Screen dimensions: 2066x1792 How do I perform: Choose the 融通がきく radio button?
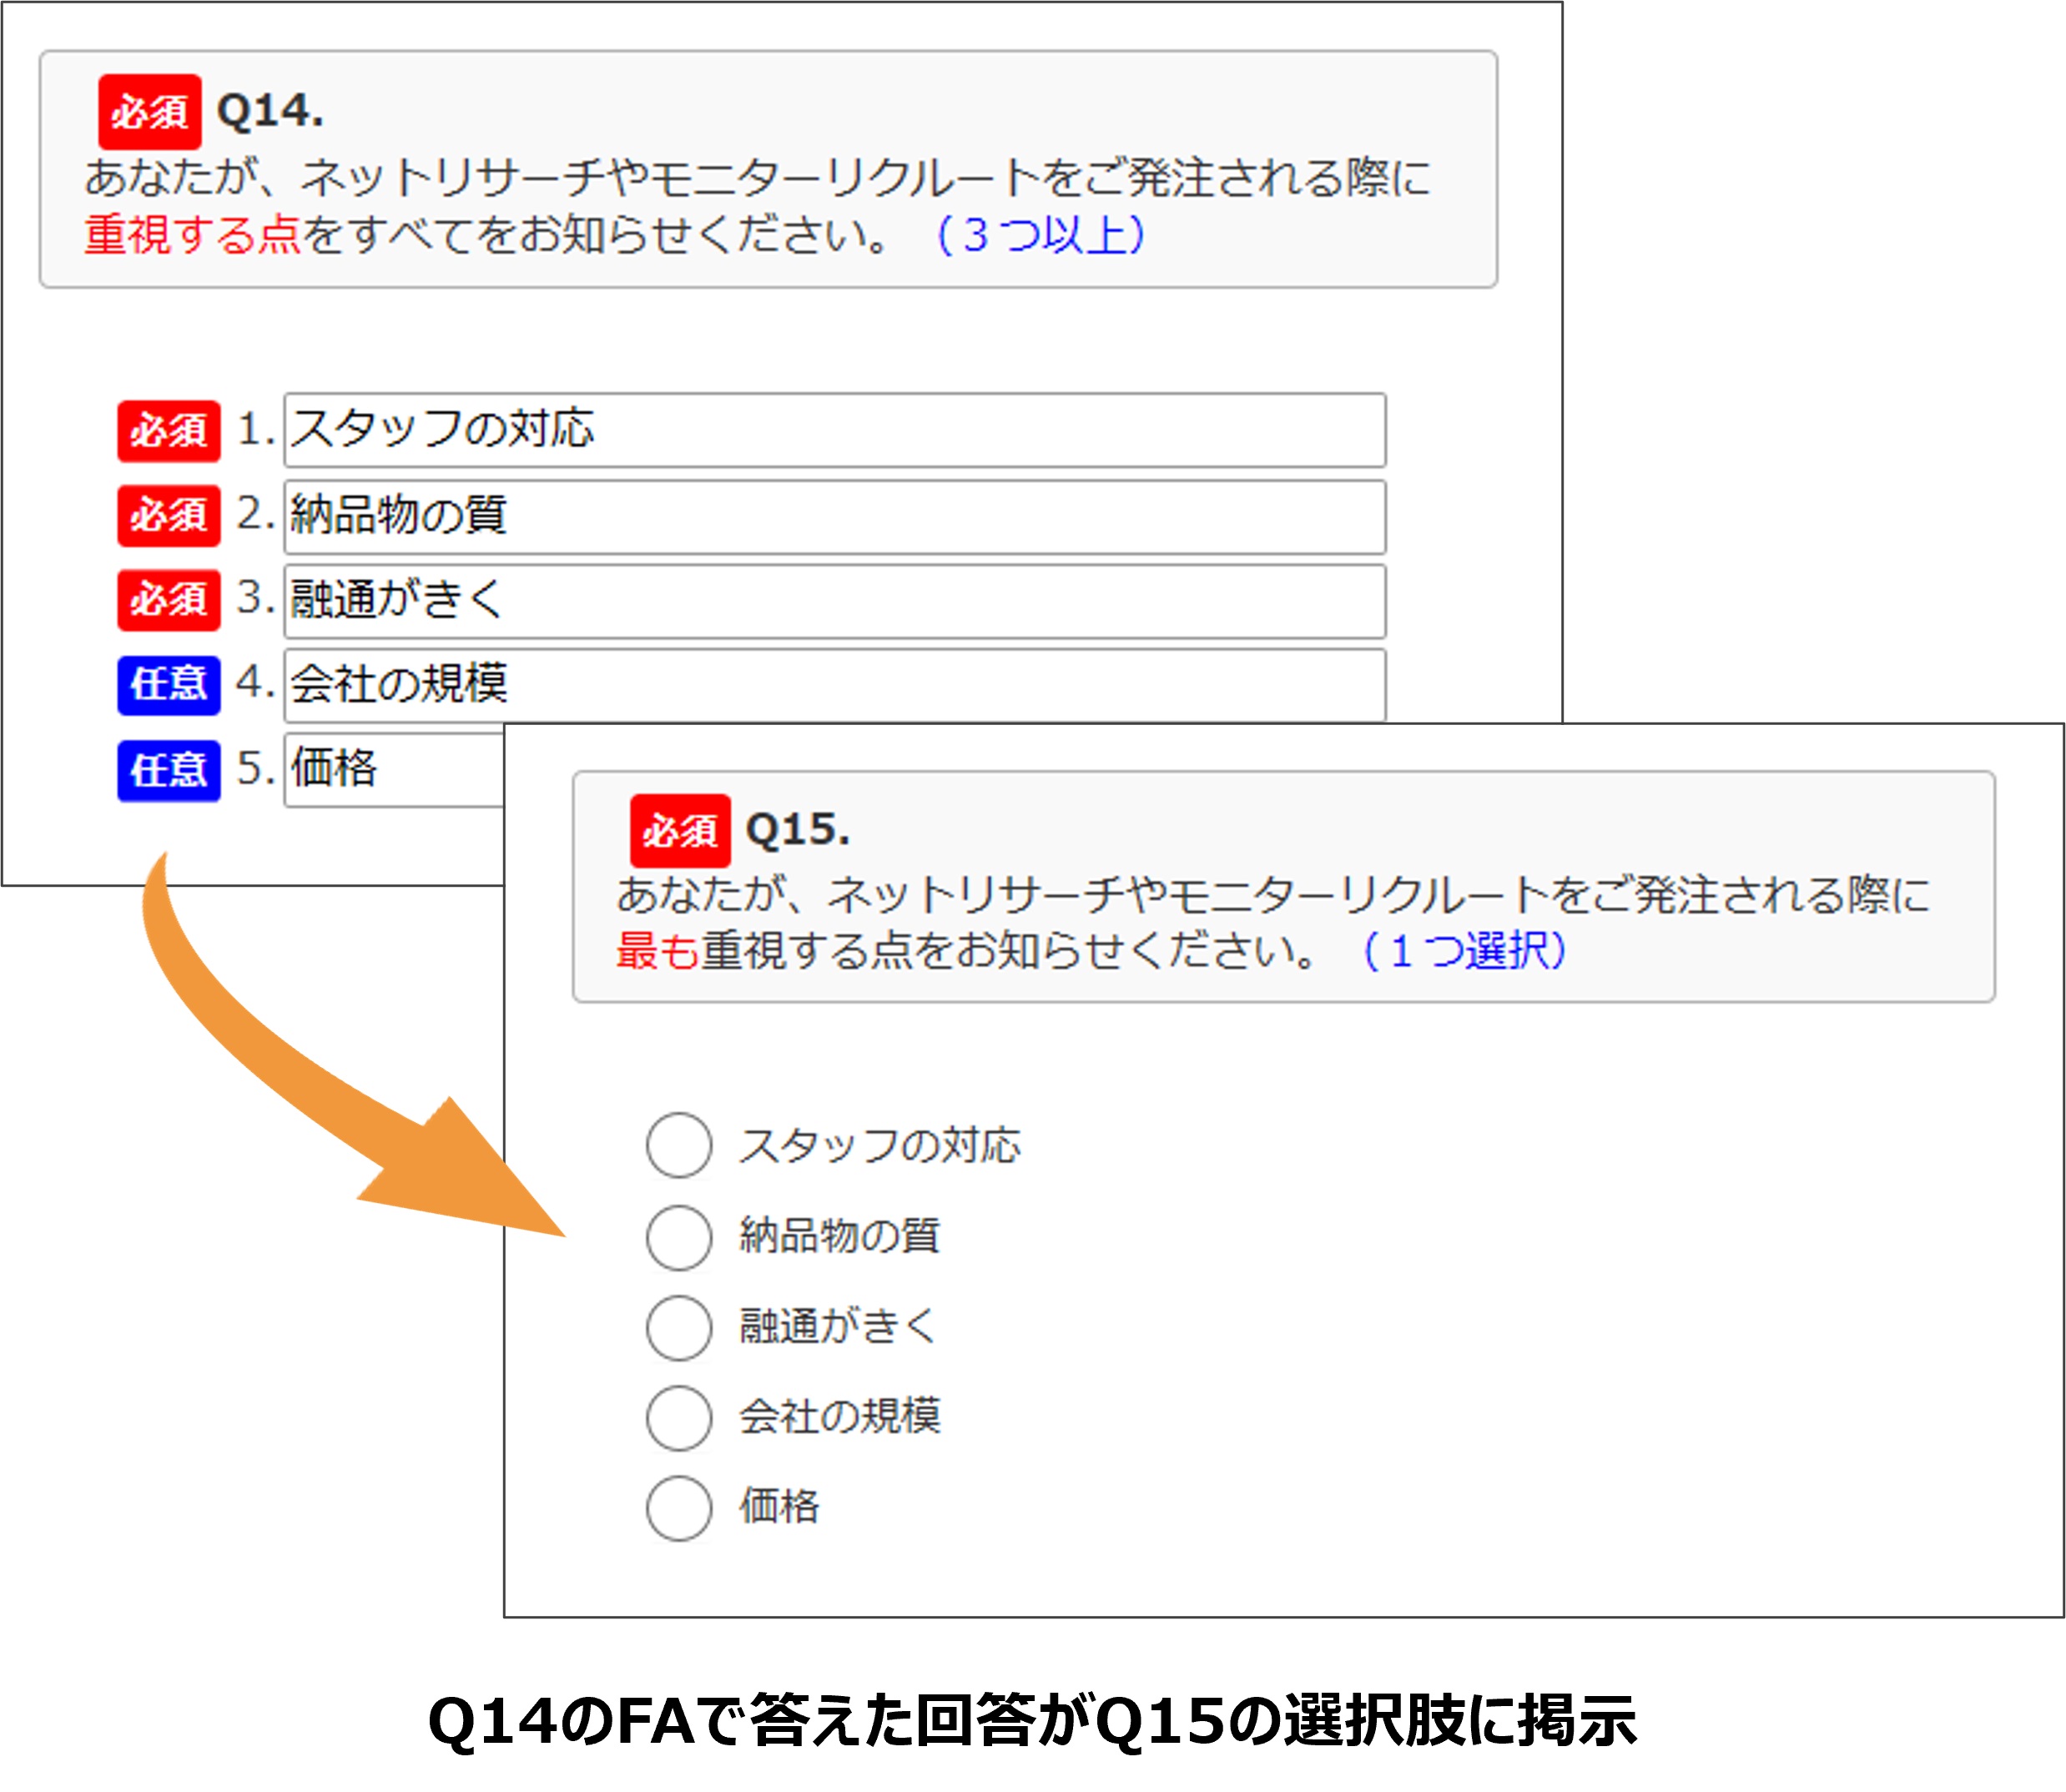click(679, 1328)
